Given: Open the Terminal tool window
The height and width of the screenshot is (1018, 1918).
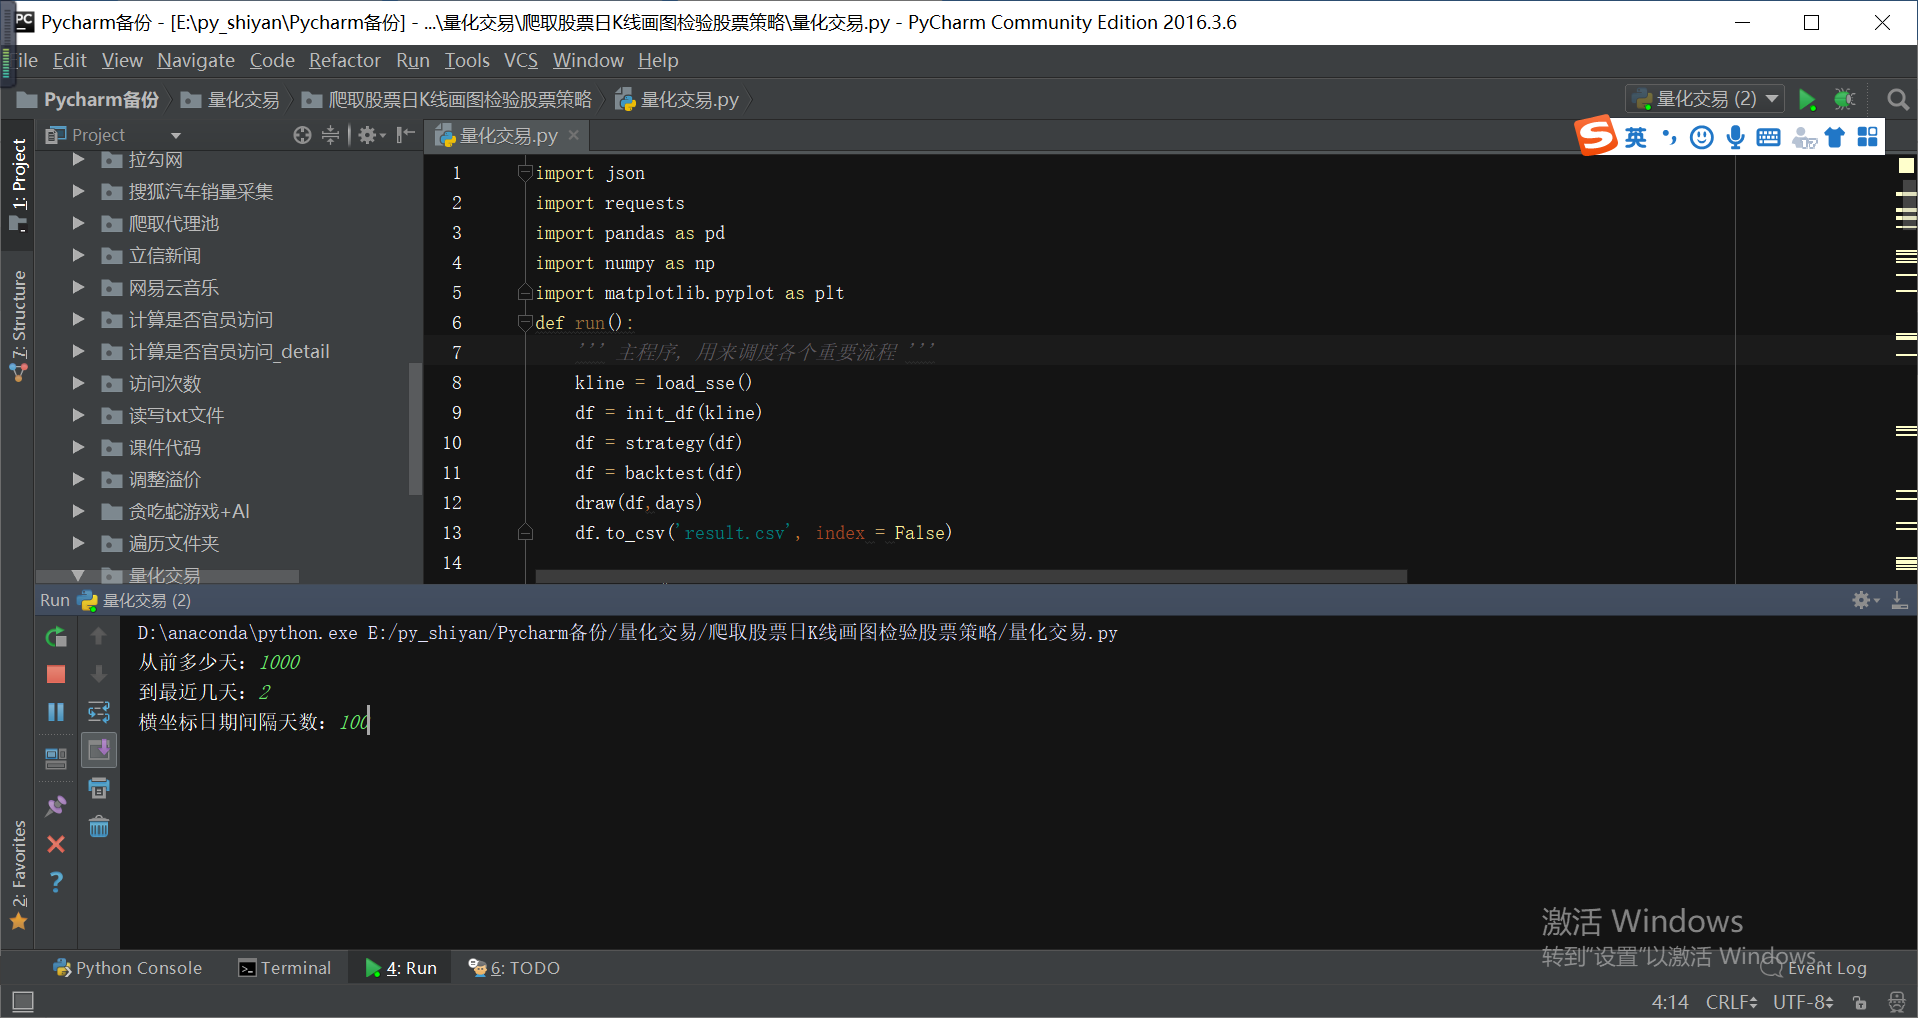Looking at the screenshot, I should (x=285, y=968).
